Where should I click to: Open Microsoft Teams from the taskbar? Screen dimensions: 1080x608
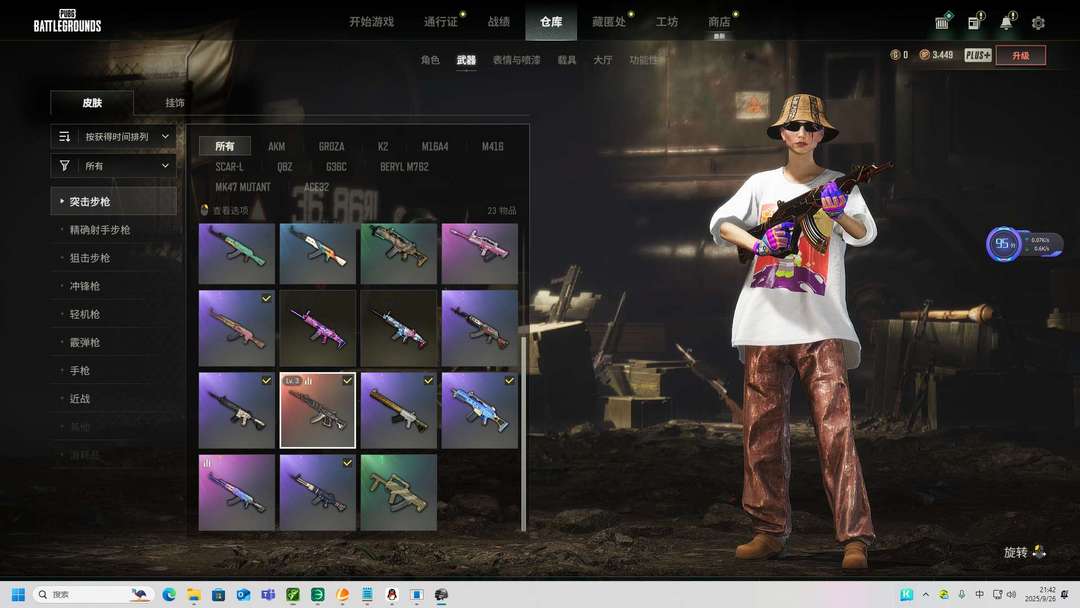click(x=268, y=594)
